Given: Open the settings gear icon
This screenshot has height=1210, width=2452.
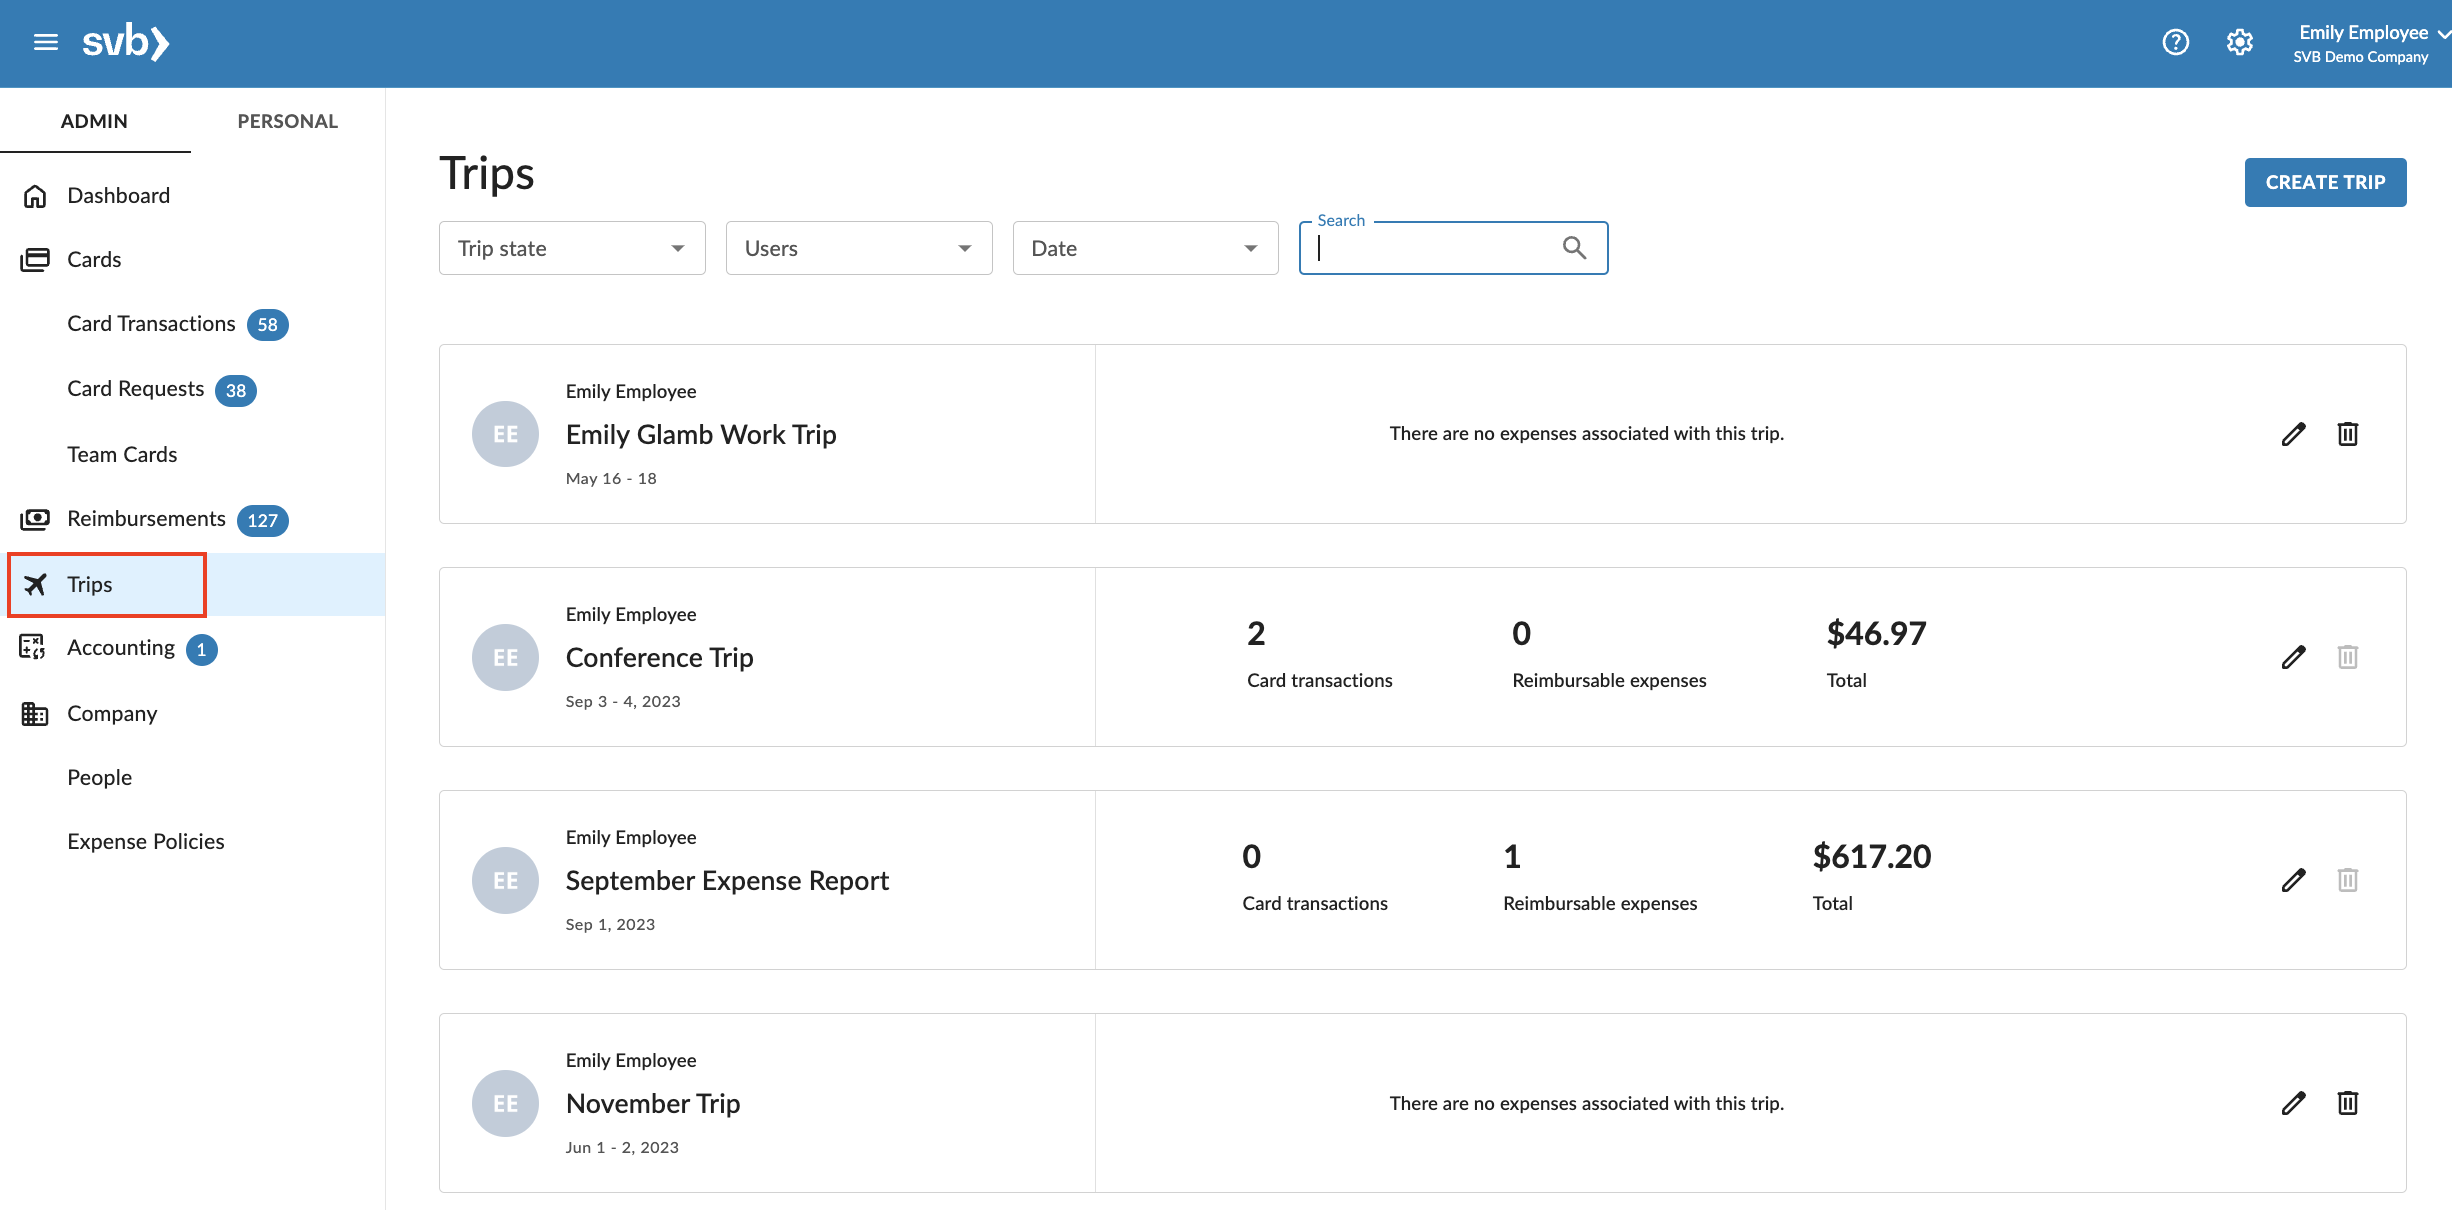Looking at the screenshot, I should pyautogui.click(x=2239, y=42).
